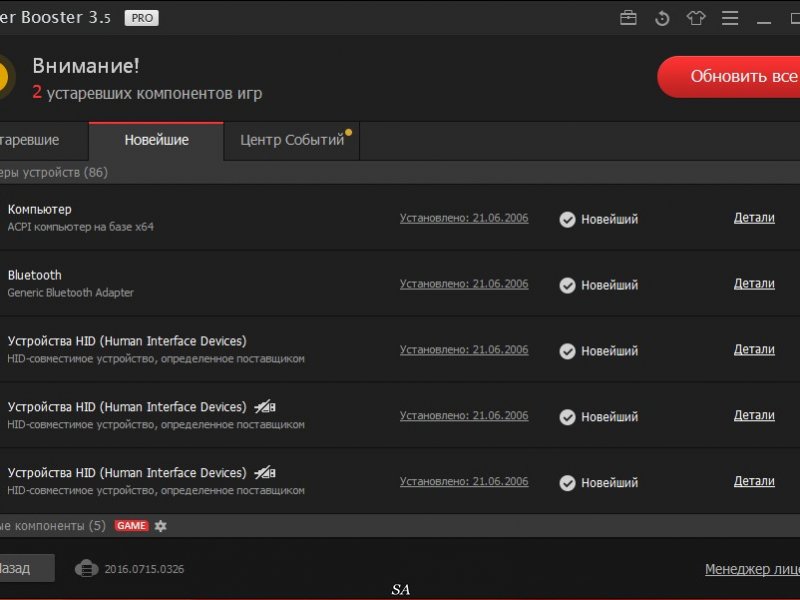
Task: Click the unplugged device icon in fourth row
Action: tap(265, 407)
